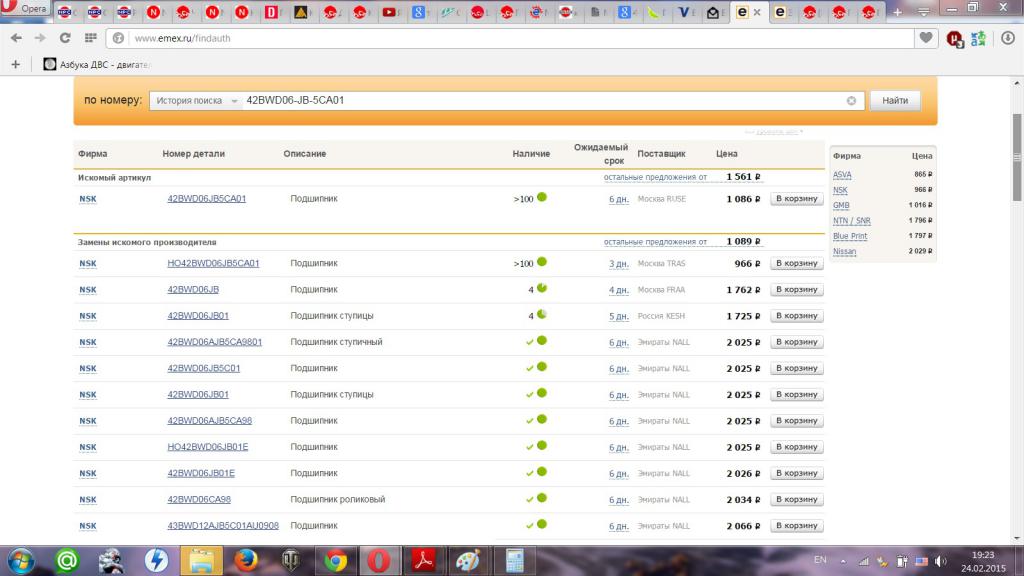Open 5 дн. delivery term link

pyautogui.click(x=618, y=316)
